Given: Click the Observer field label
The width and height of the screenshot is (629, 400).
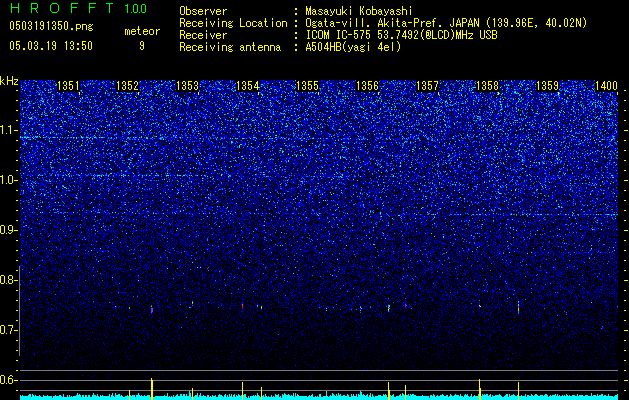Looking at the screenshot, I should (203, 11).
